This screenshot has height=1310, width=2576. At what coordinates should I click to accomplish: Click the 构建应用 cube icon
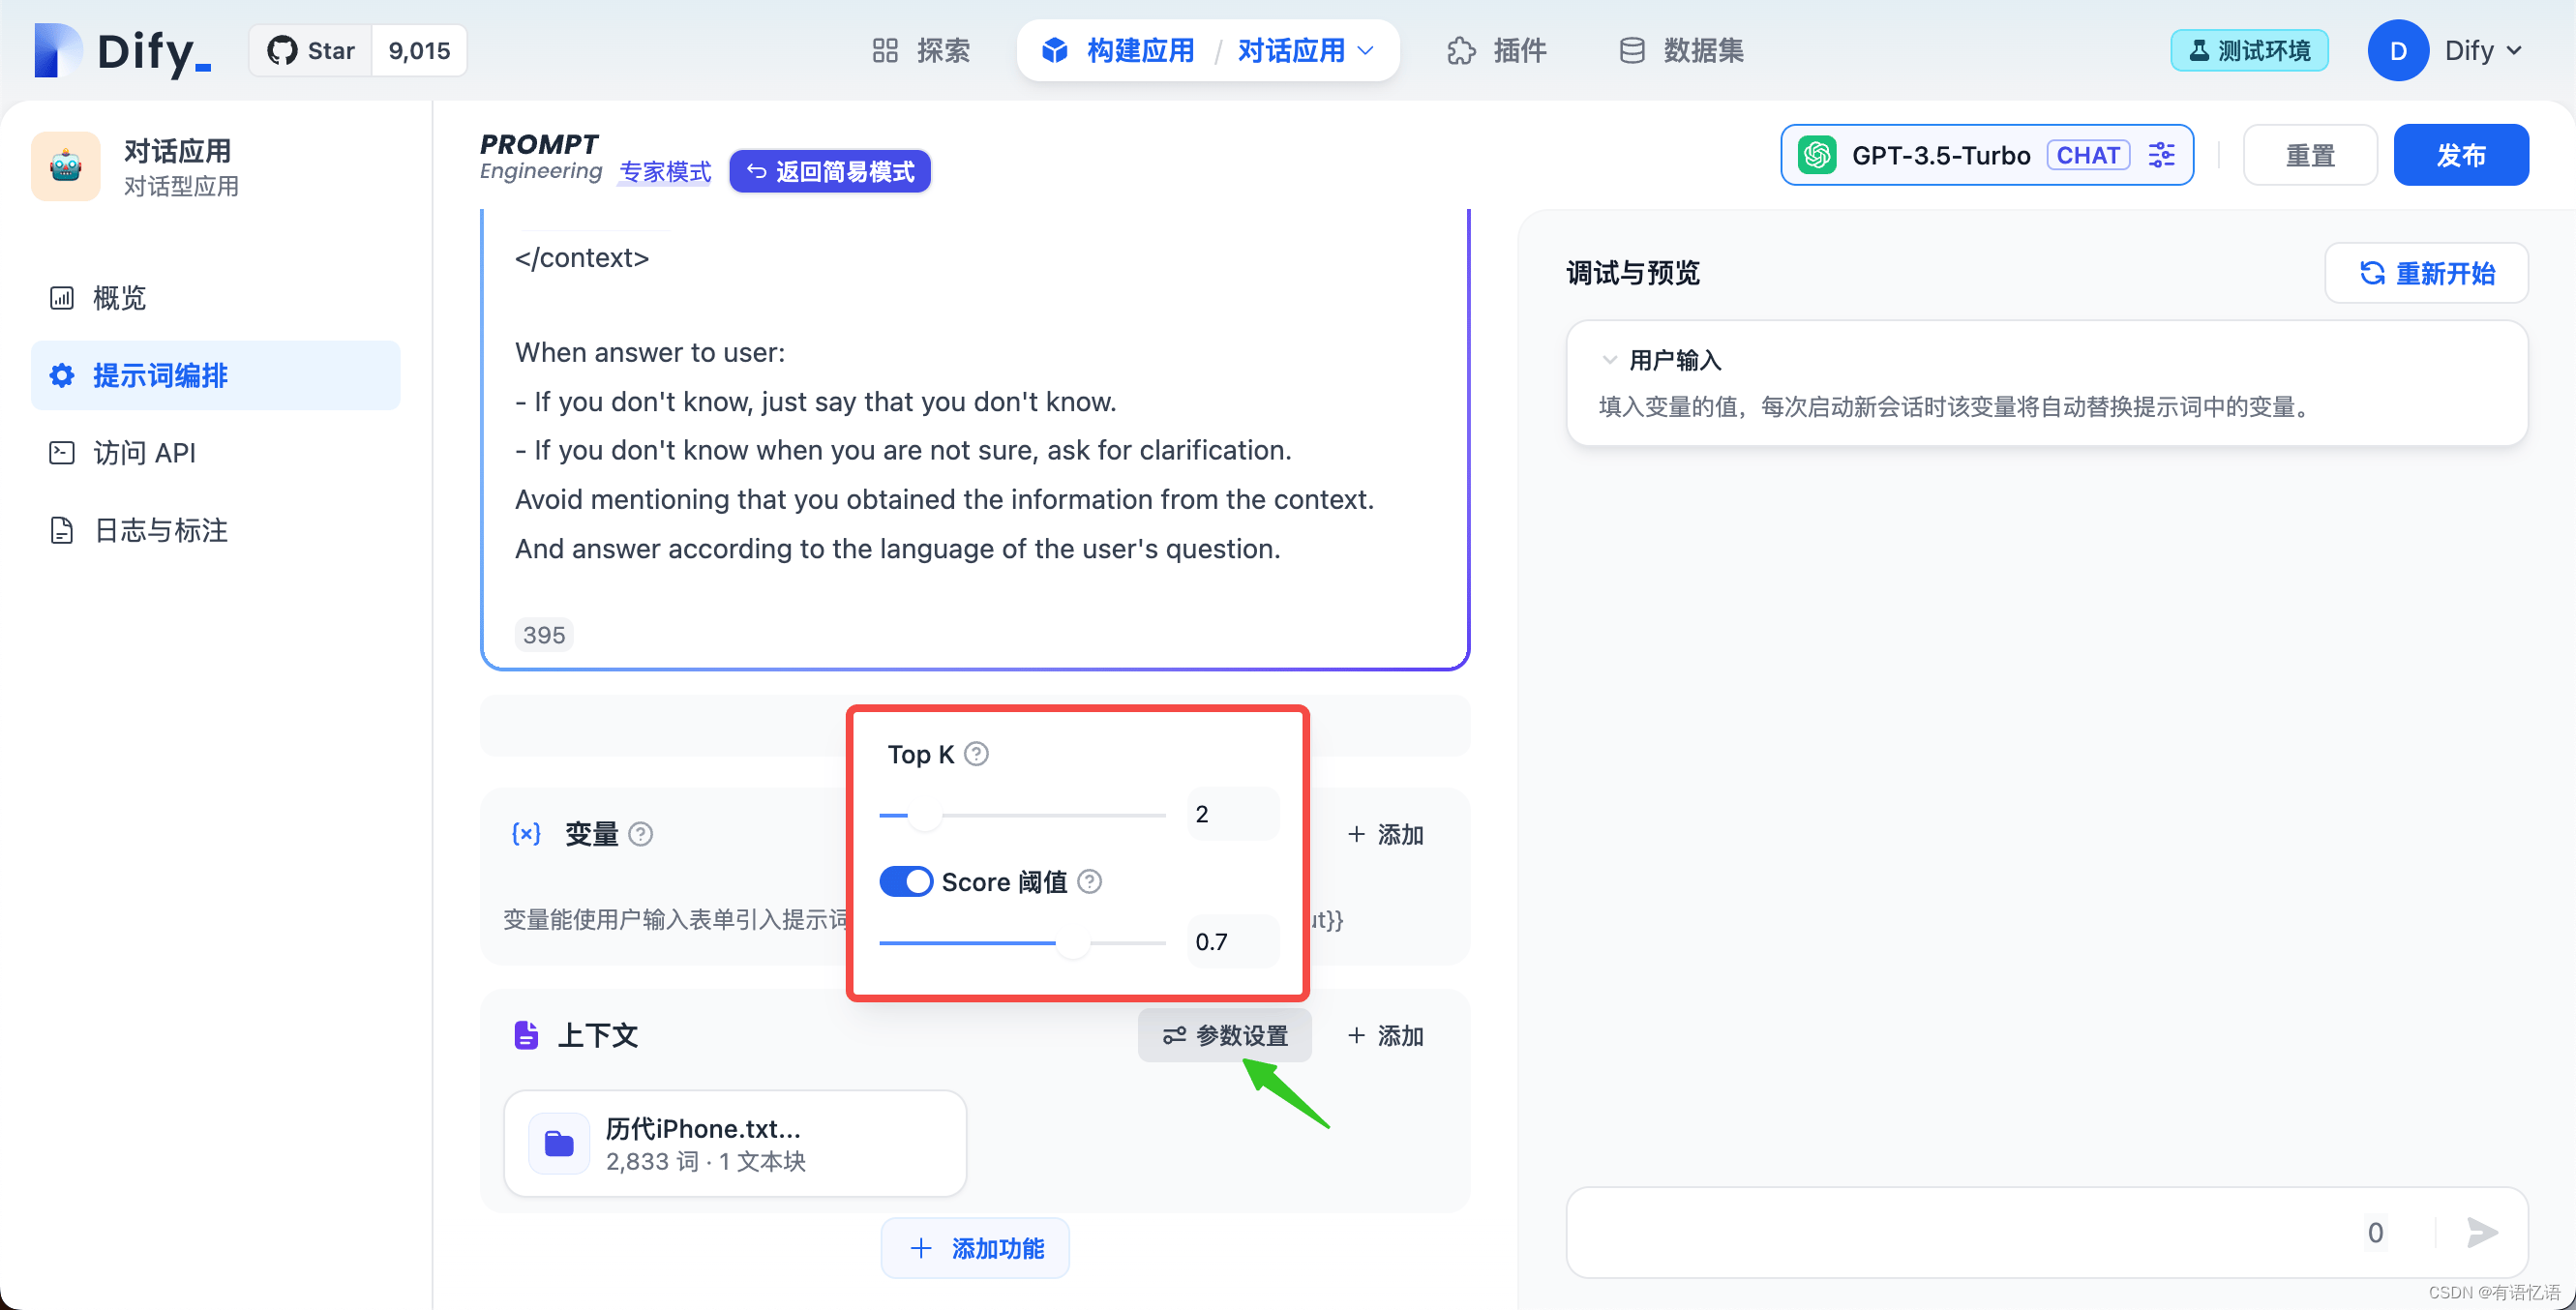click(x=1054, y=50)
